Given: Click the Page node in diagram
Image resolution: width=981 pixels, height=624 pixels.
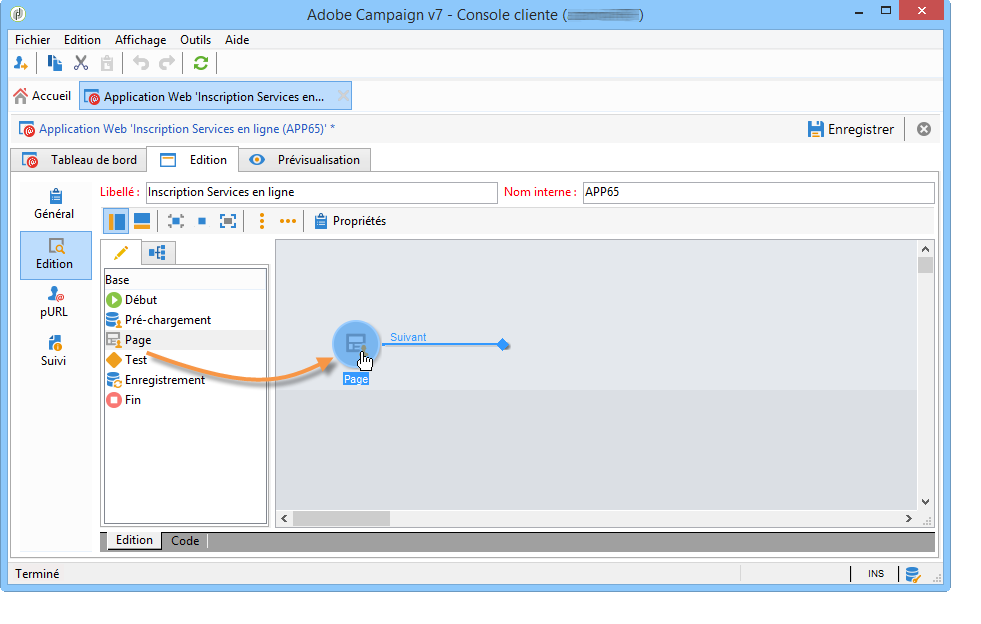Looking at the screenshot, I should tap(356, 344).
